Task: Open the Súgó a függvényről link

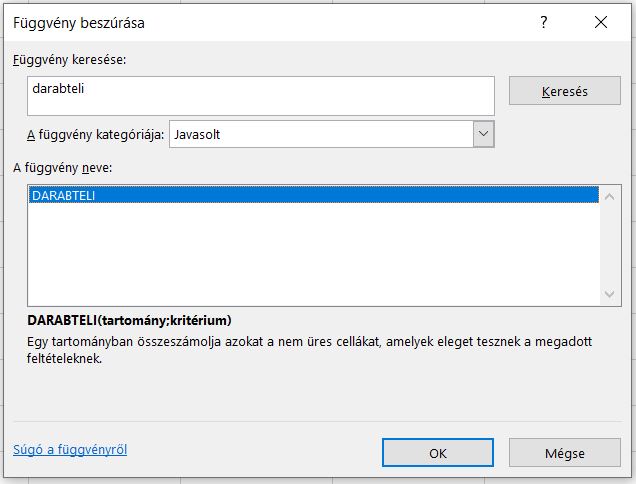Action: pyautogui.click(x=70, y=450)
